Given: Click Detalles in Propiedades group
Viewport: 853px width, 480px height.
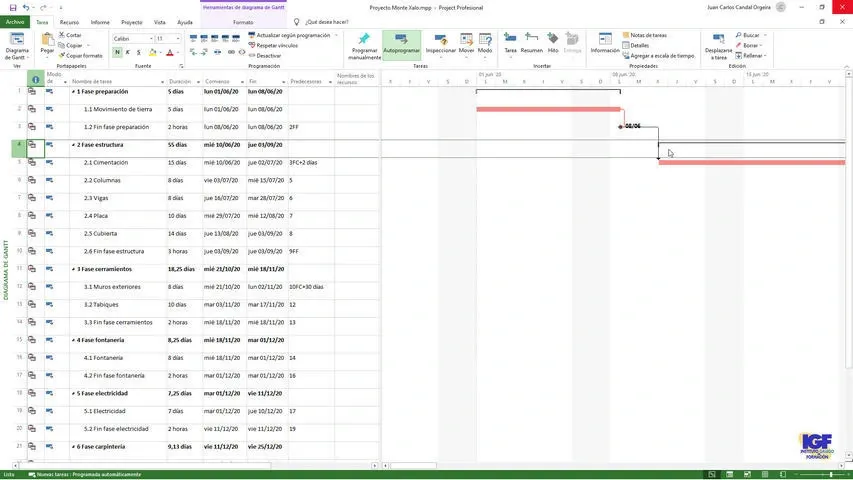Looking at the screenshot, I should (x=636, y=45).
